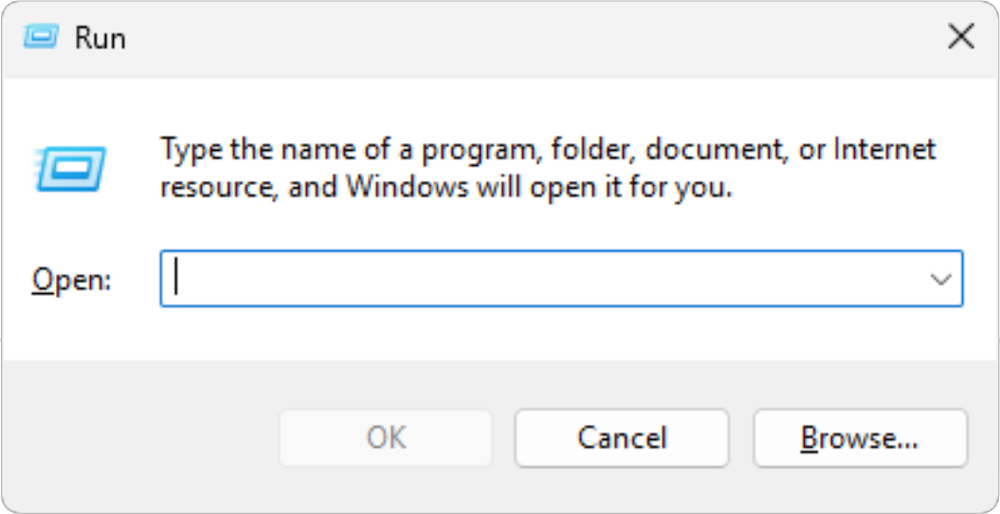
Task: Click the large Run icon beside the description
Action: pyautogui.click(x=71, y=168)
